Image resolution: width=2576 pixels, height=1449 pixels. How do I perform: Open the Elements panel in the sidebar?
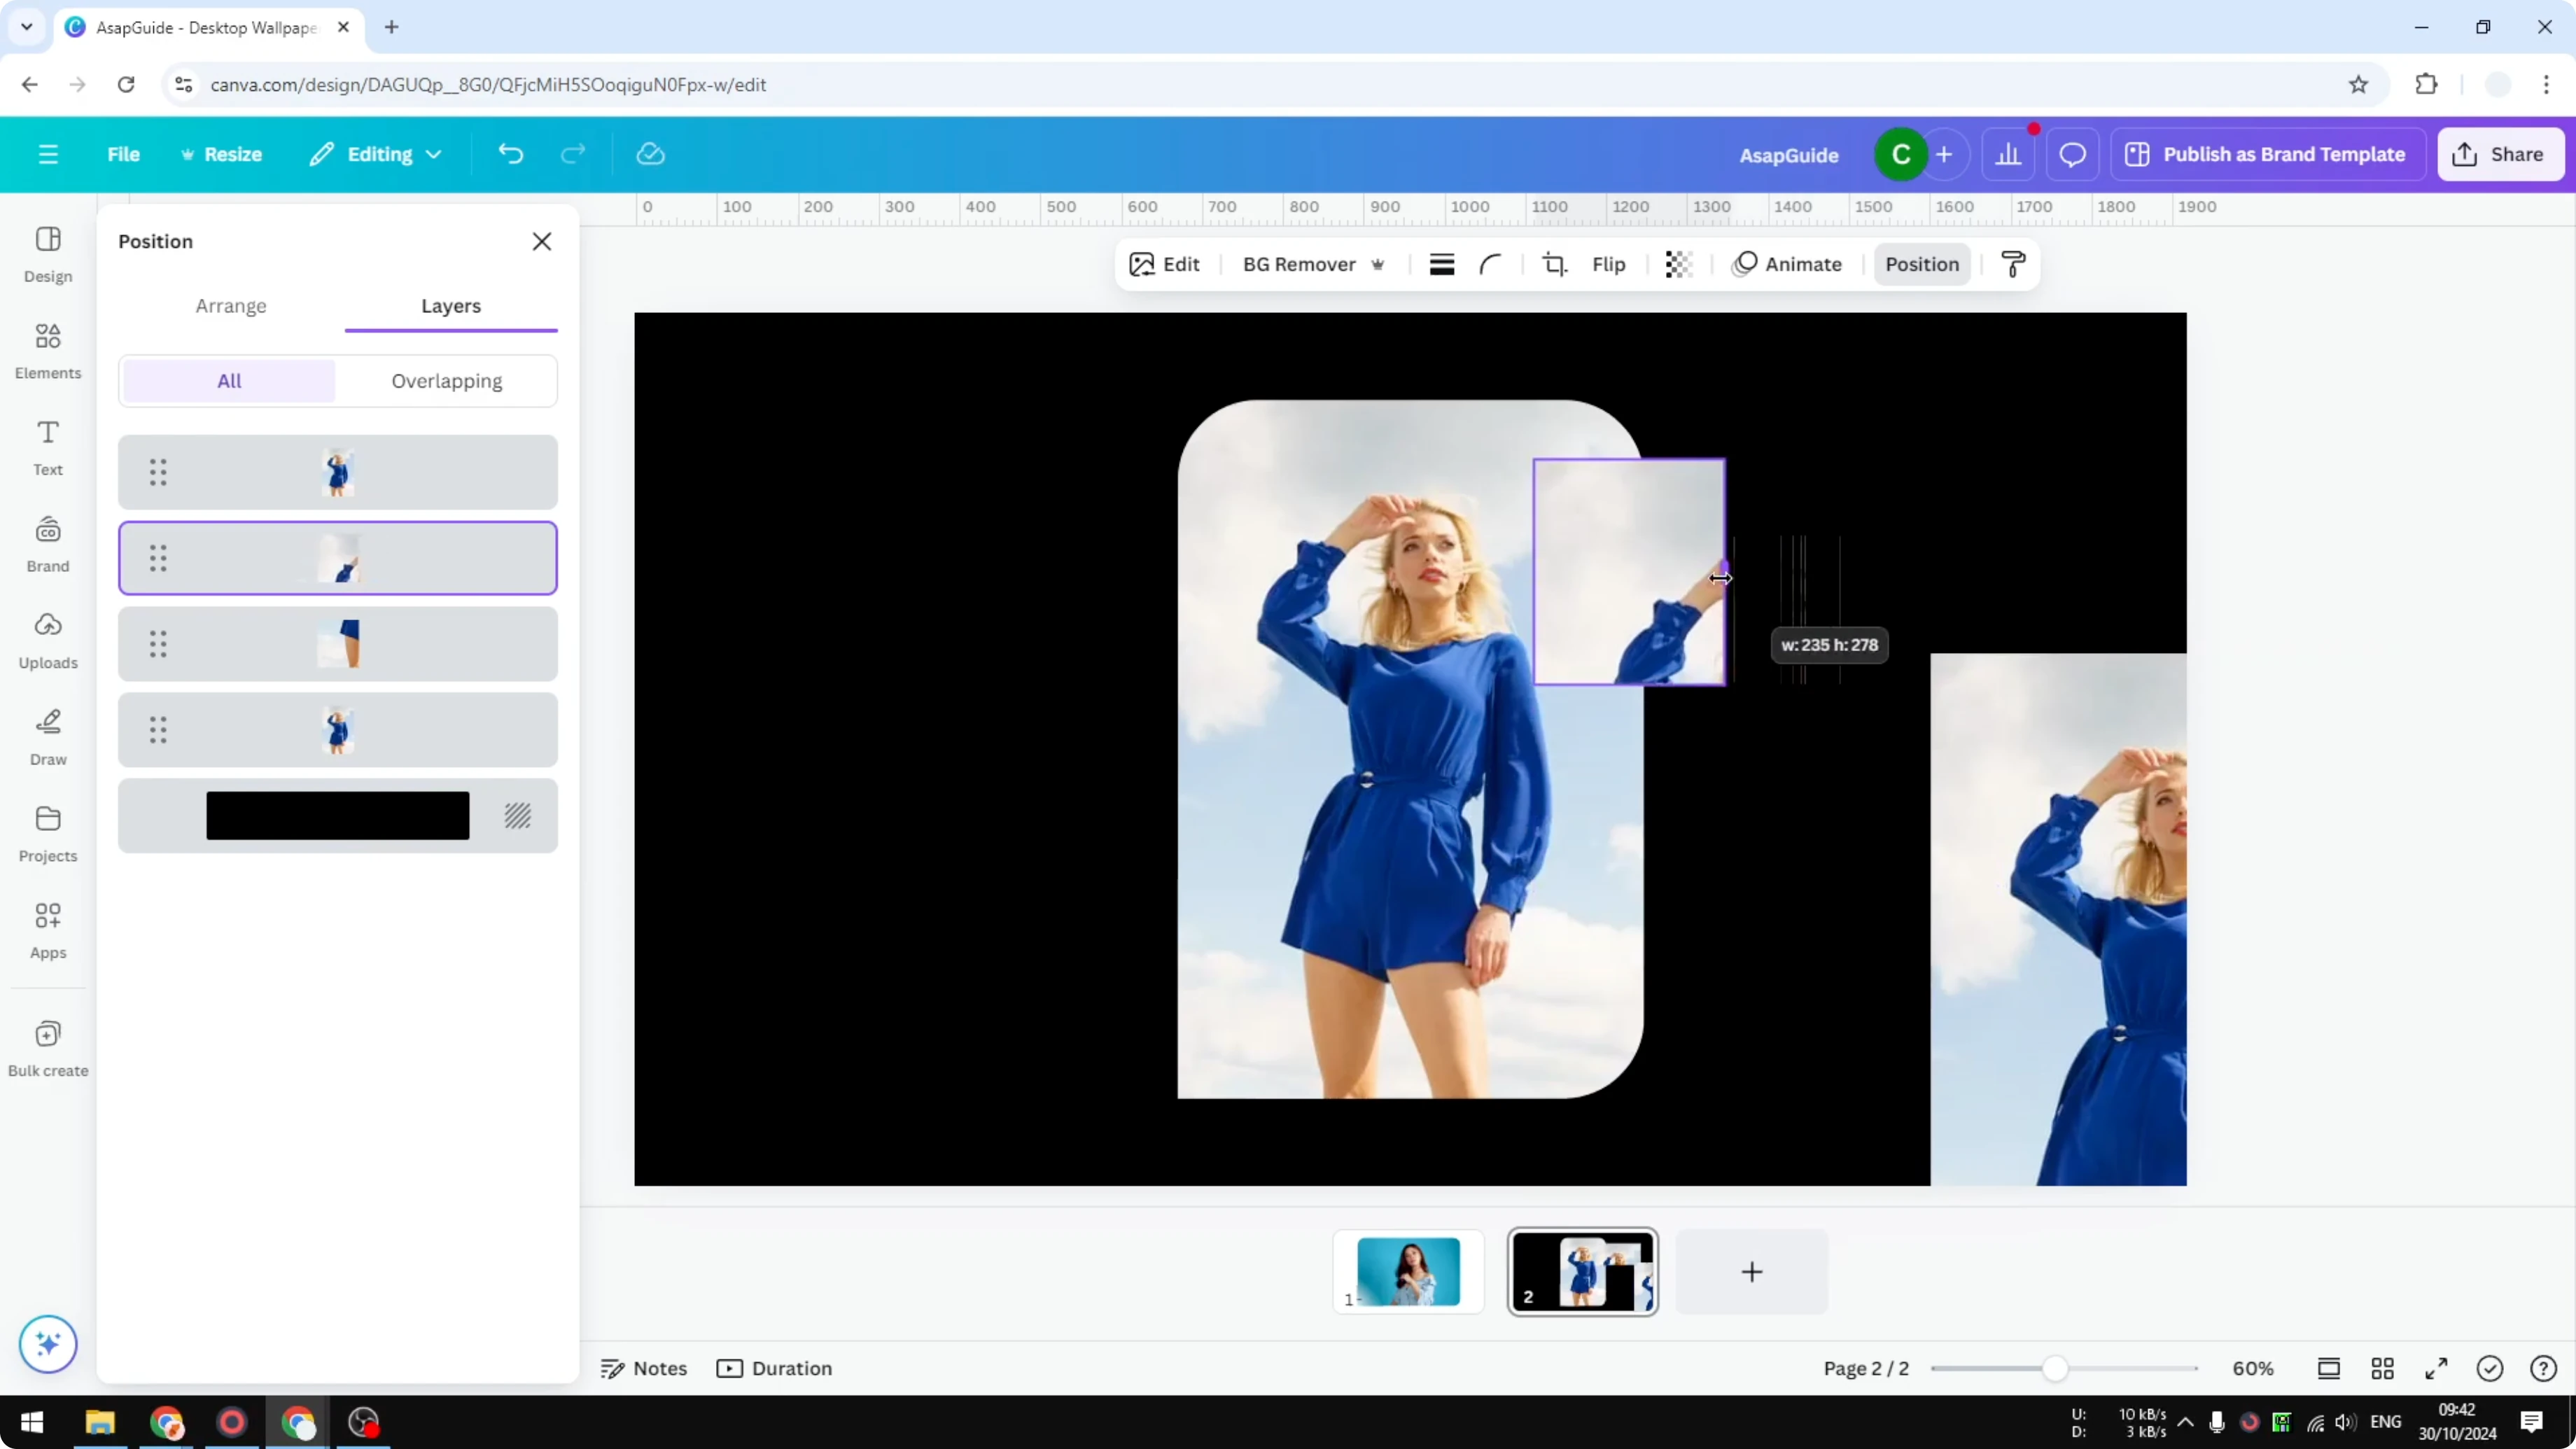click(47, 351)
